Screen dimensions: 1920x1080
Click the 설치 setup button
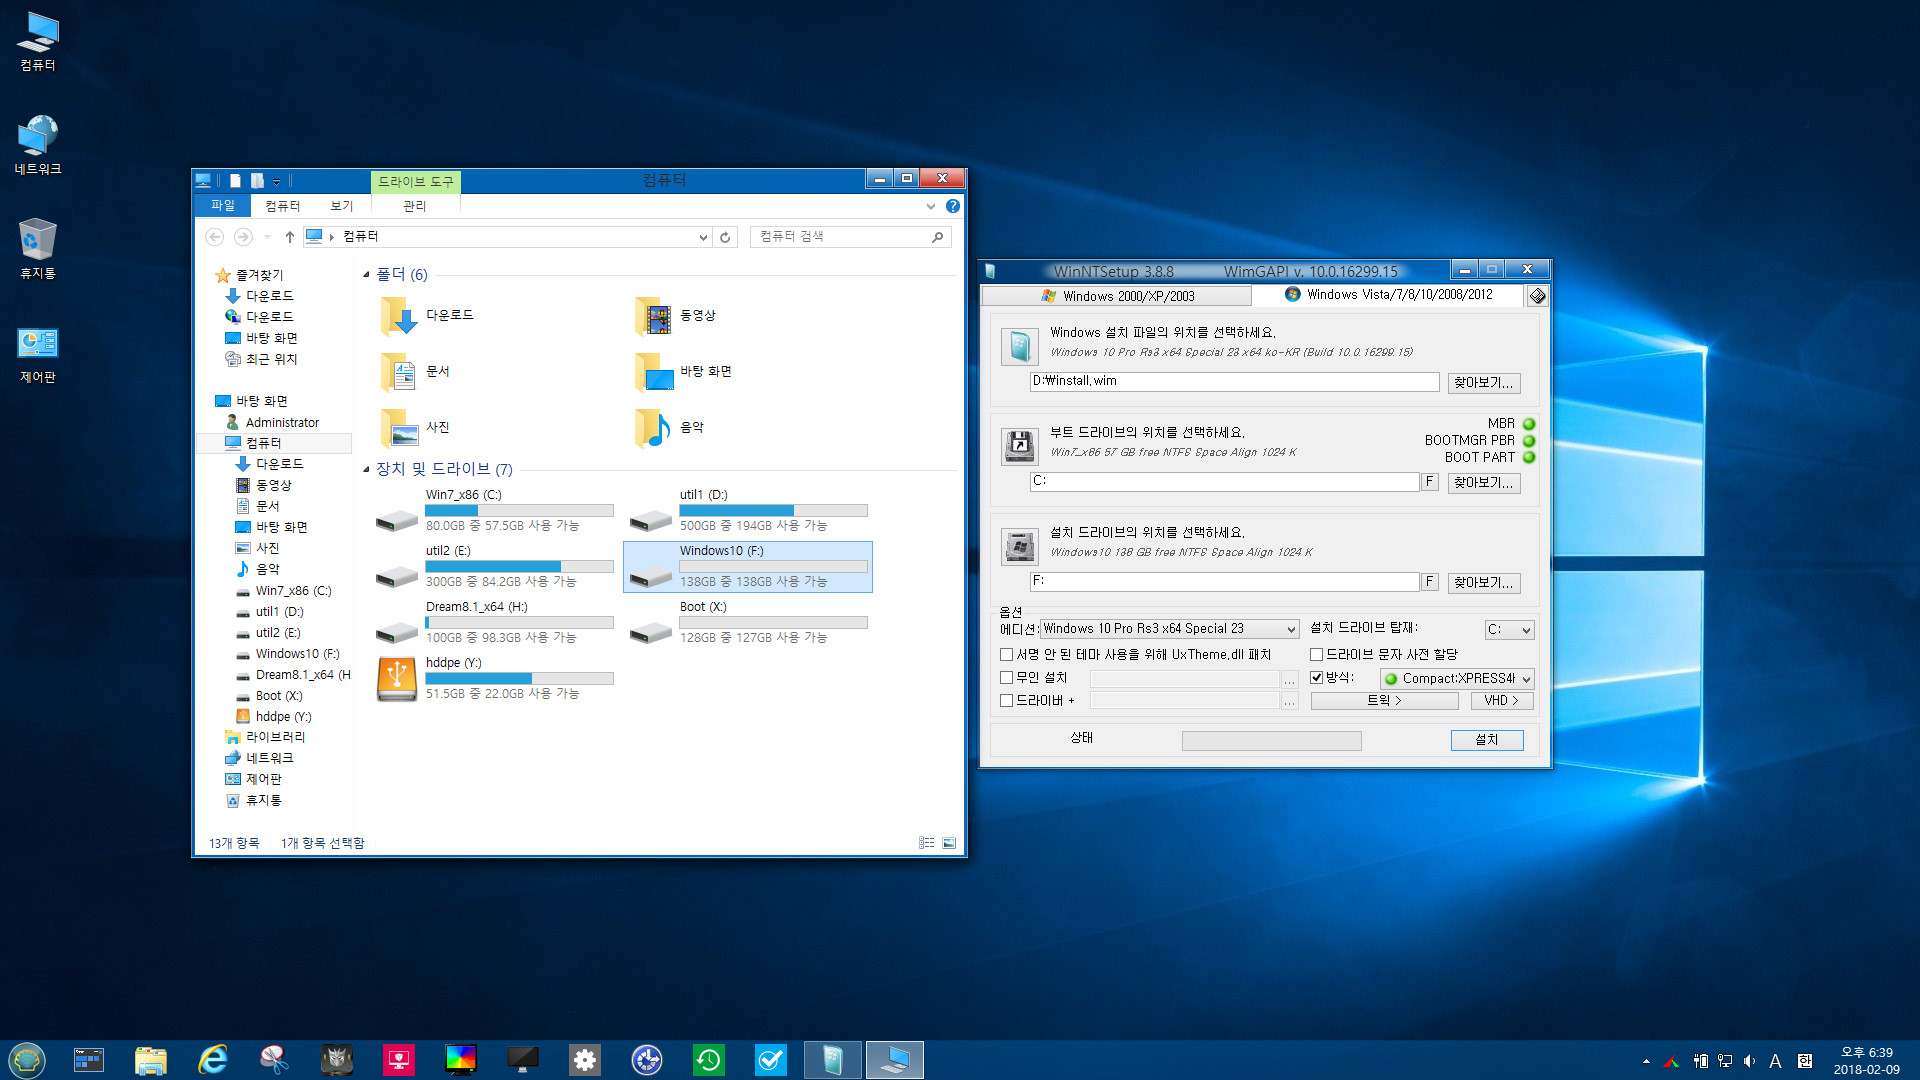tap(1487, 740)
